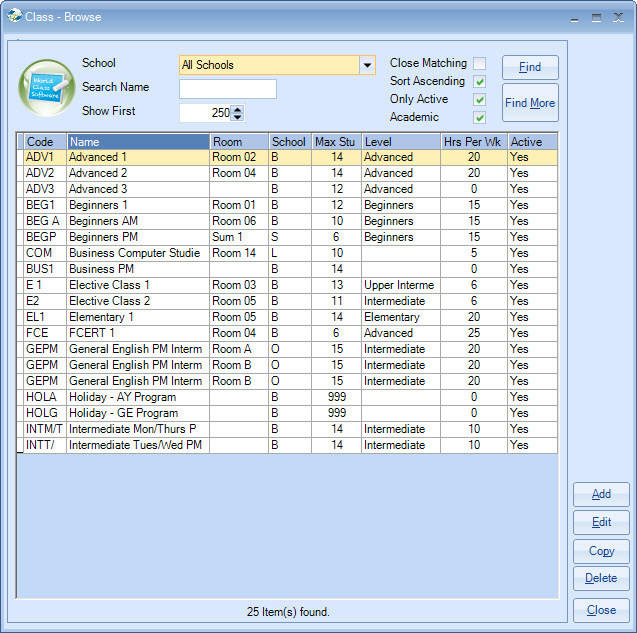Sort by the School column header

click(290, 142)
